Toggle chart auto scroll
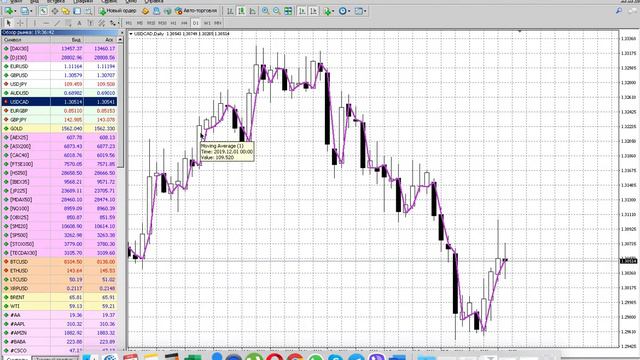Image resolution: width=640 pixels, height=360 pixels. [x=302, y=11]
